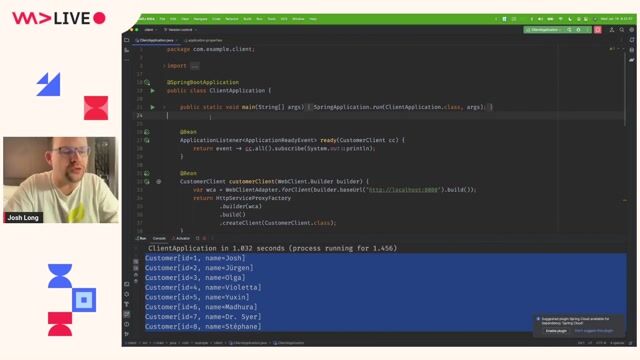Open the Project tool window folder icon
The width and height of the screenshot is (640, 360).
(x=127, y=40)
